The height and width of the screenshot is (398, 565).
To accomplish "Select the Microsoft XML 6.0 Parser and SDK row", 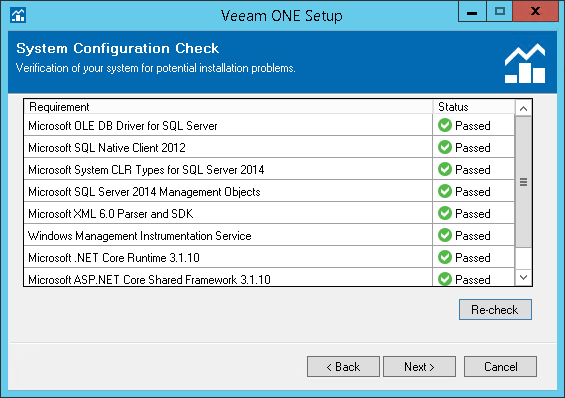I will [269, 213].
